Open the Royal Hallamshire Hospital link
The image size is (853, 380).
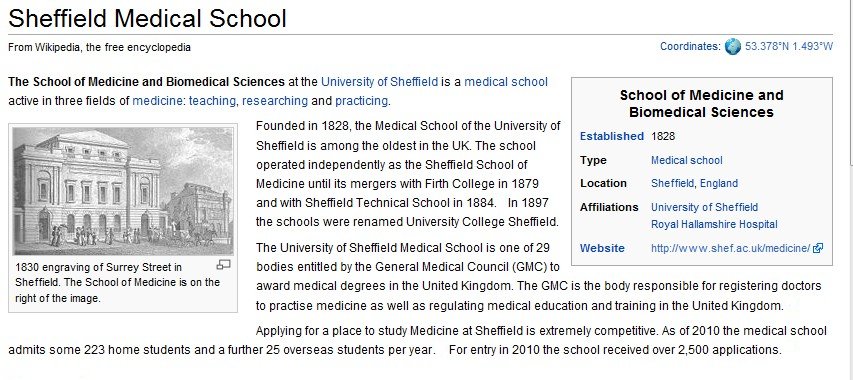click(x=714, y=225)
